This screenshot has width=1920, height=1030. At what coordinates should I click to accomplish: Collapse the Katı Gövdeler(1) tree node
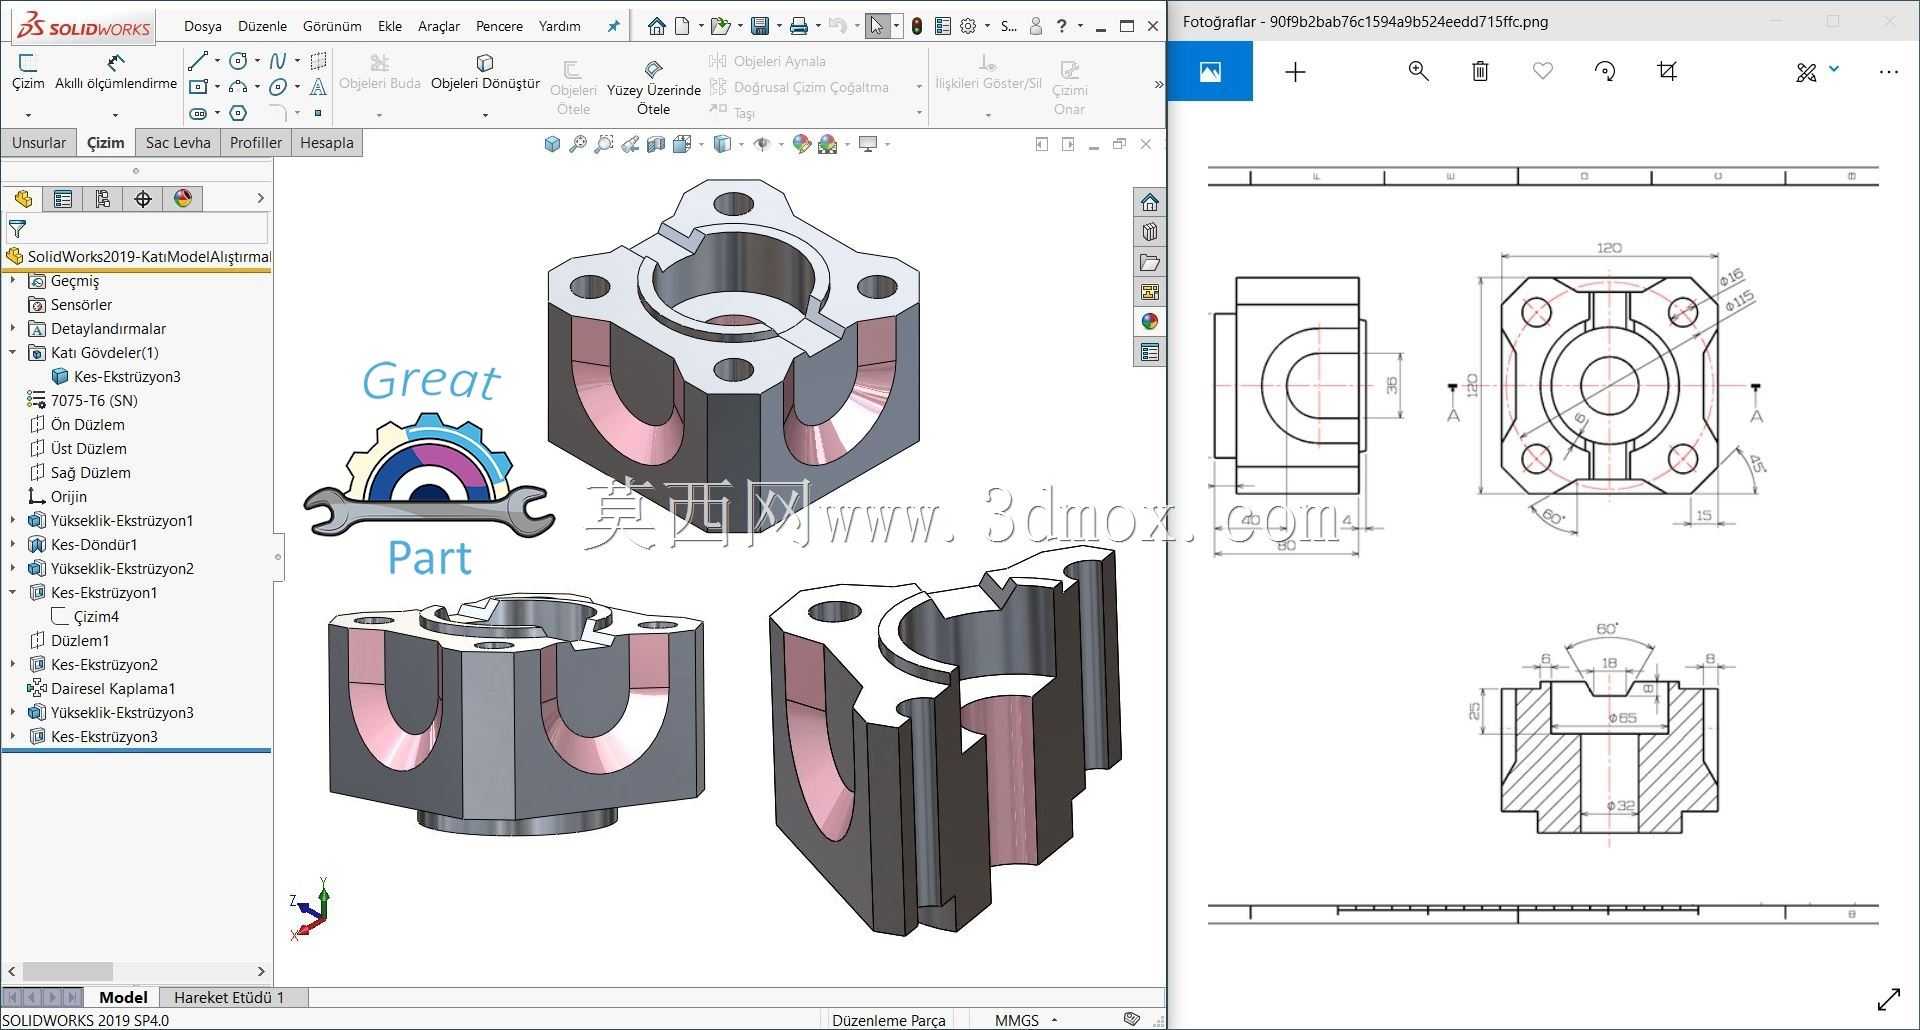tap(13, 352)
